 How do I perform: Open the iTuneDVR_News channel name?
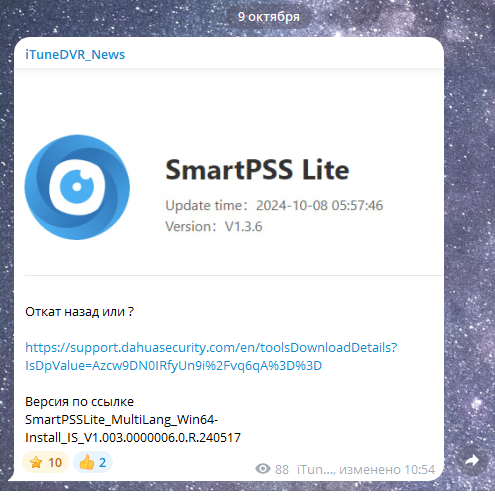[75, 55]
